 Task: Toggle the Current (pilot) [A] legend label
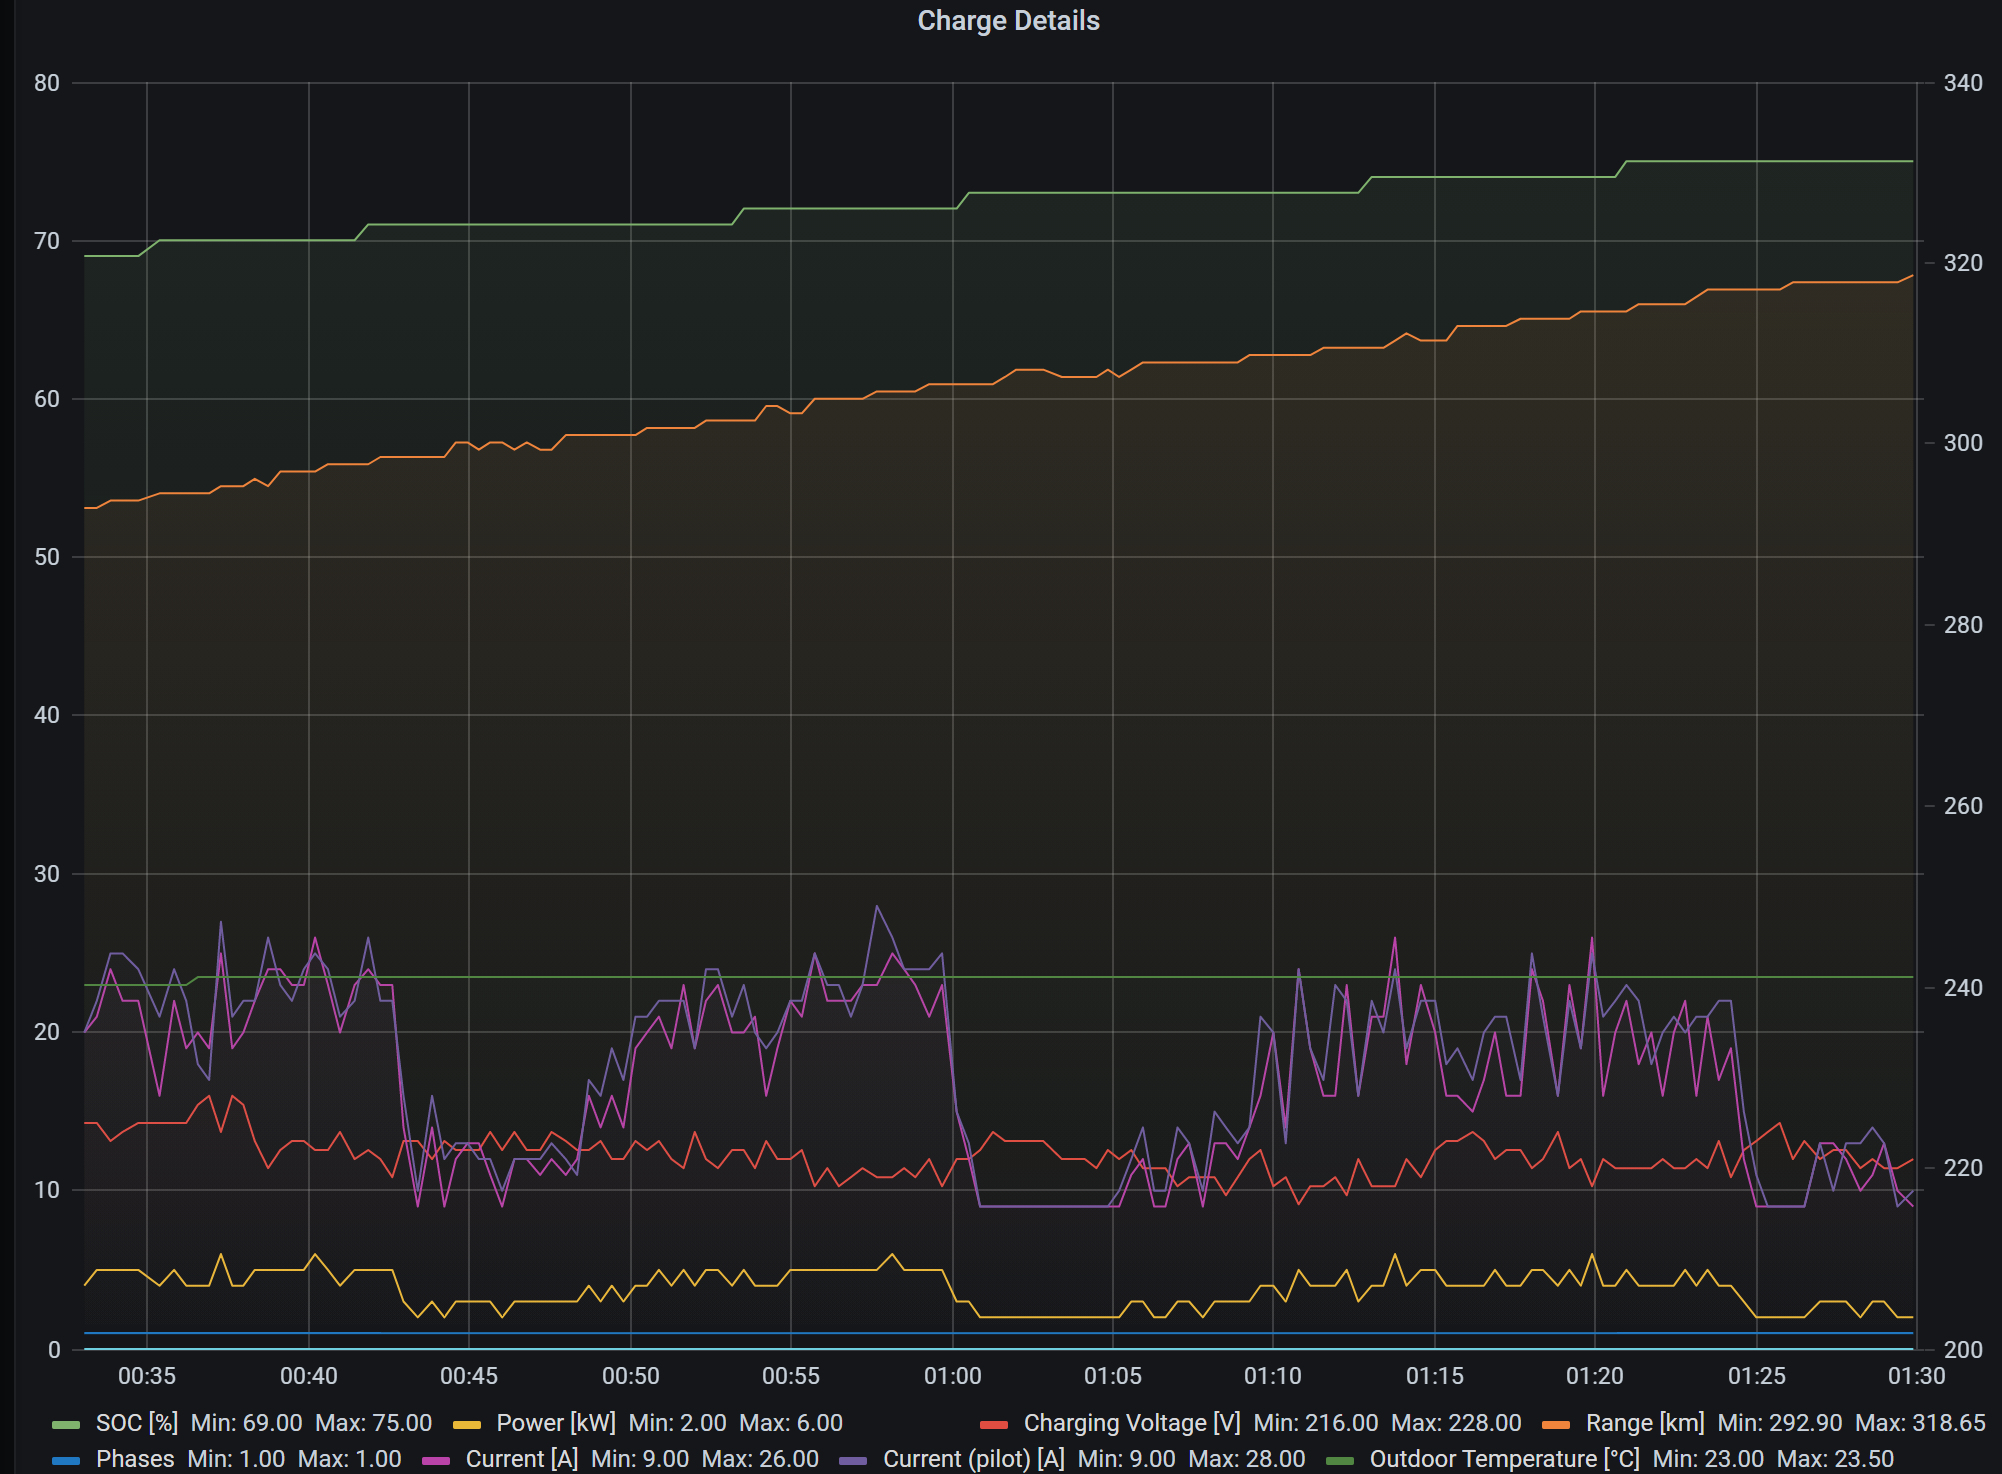973,1459
